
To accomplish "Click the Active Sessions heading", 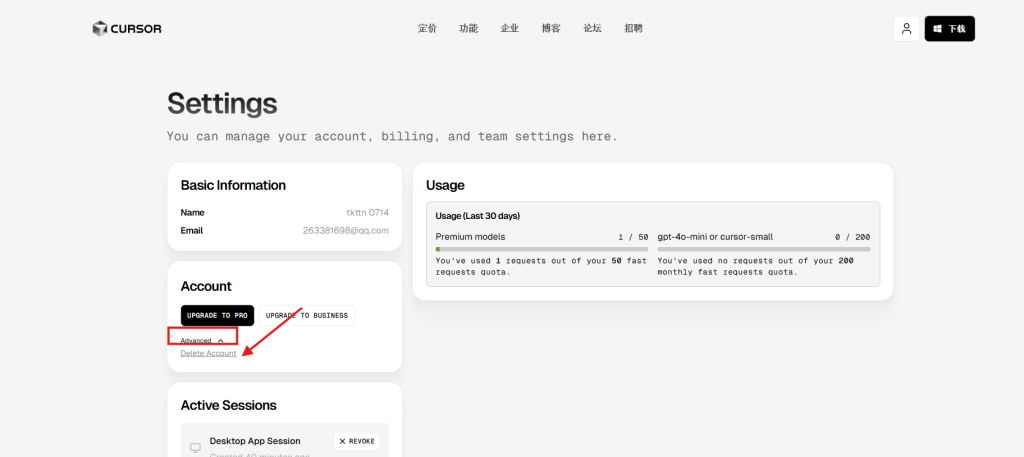I will pyautogui.click(x=229, y=405).
